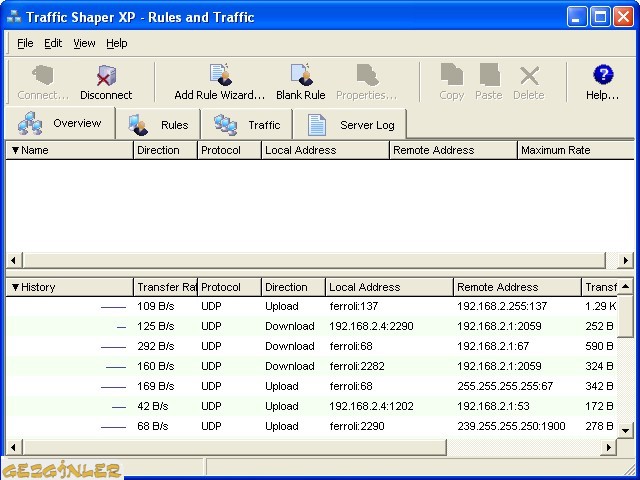
Task: Click local address ferroli:2290
Action: [x=357, y=427]
